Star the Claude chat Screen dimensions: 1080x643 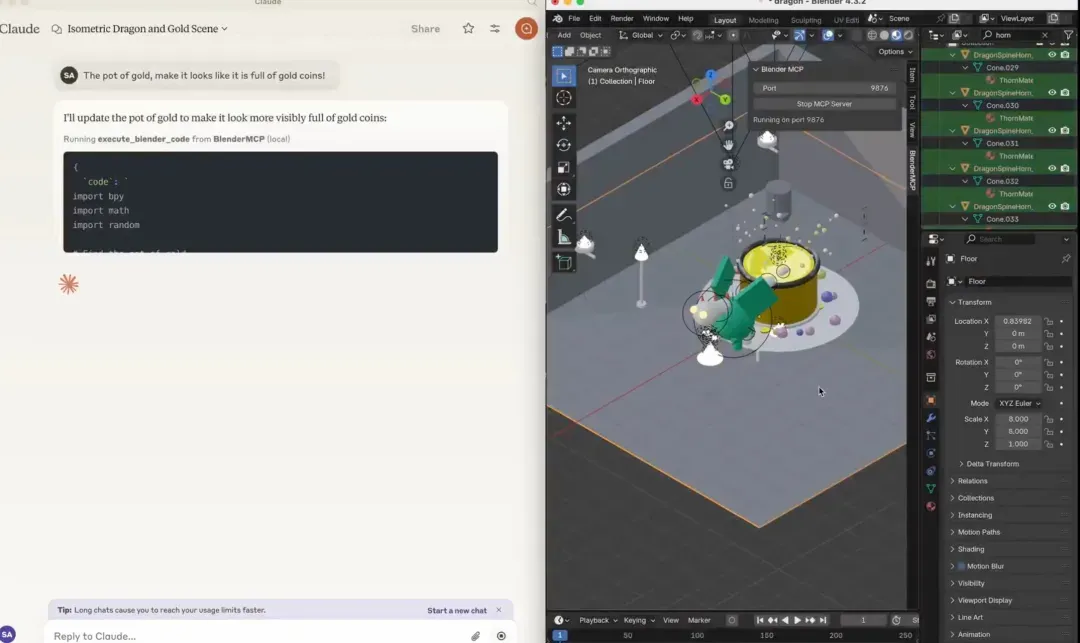(468, 28)
